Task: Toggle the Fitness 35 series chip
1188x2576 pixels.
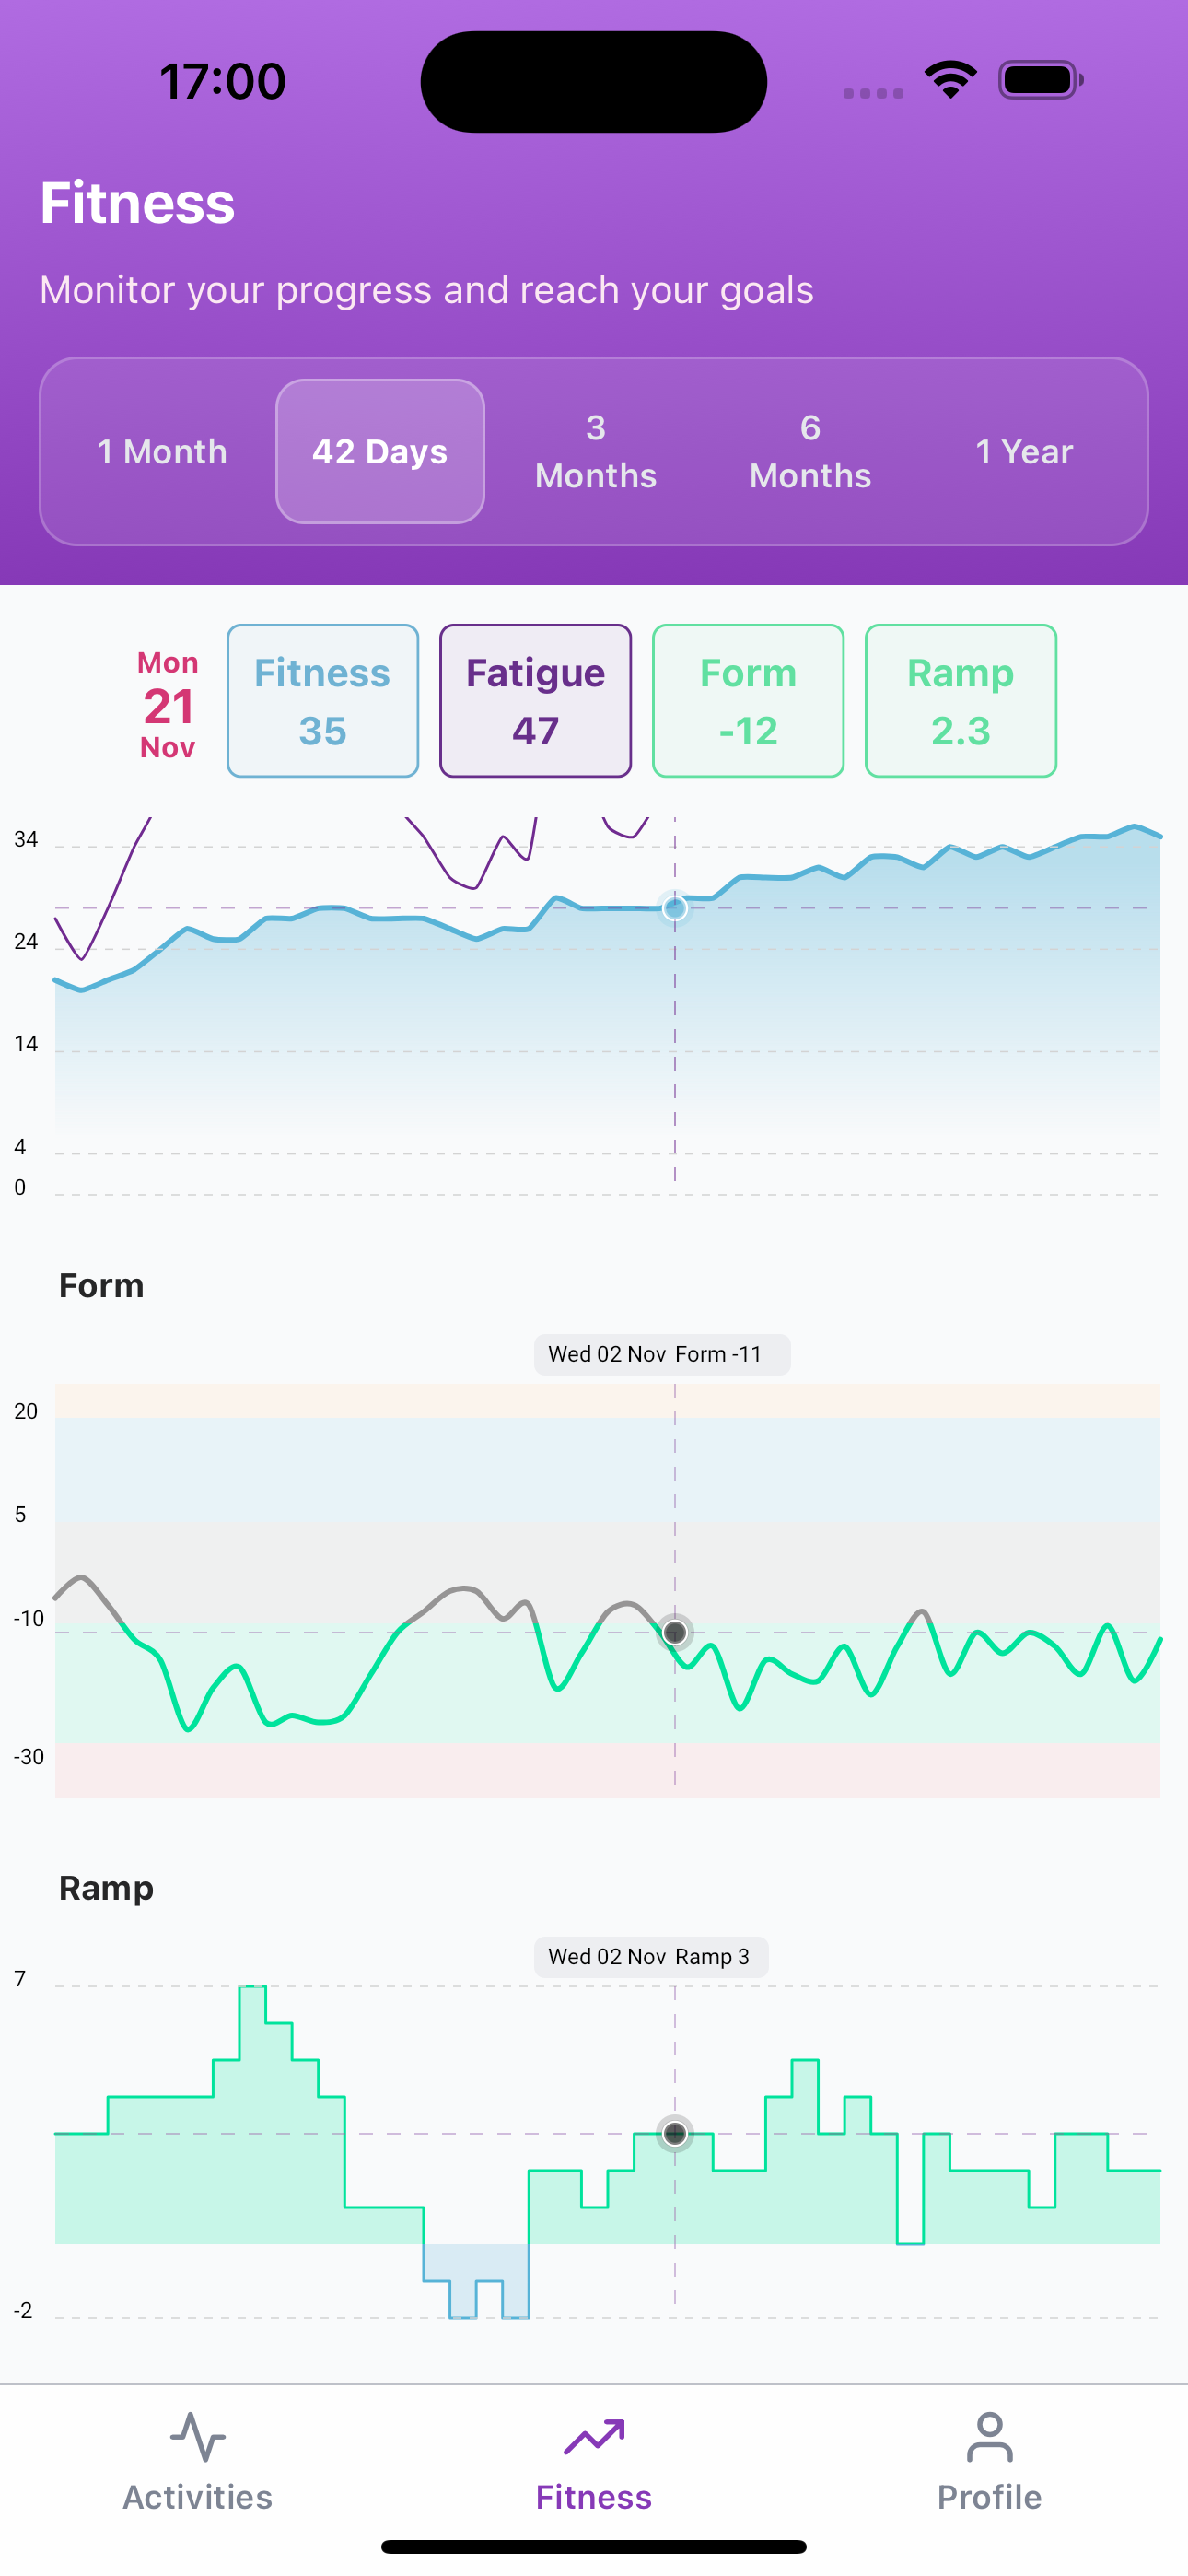Action: (322, 701)
